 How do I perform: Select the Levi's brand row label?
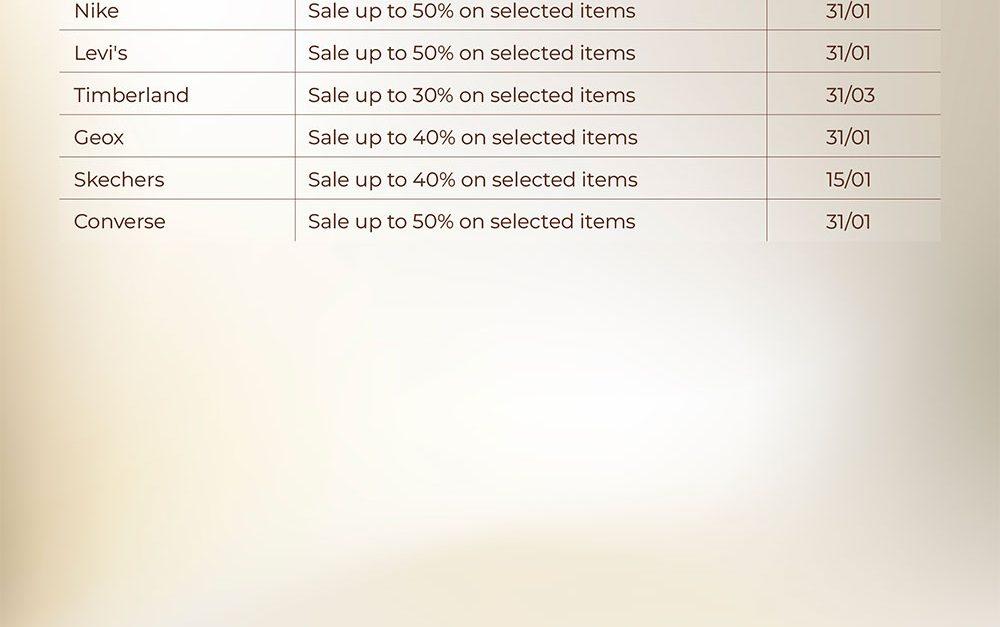pos(100,53)
